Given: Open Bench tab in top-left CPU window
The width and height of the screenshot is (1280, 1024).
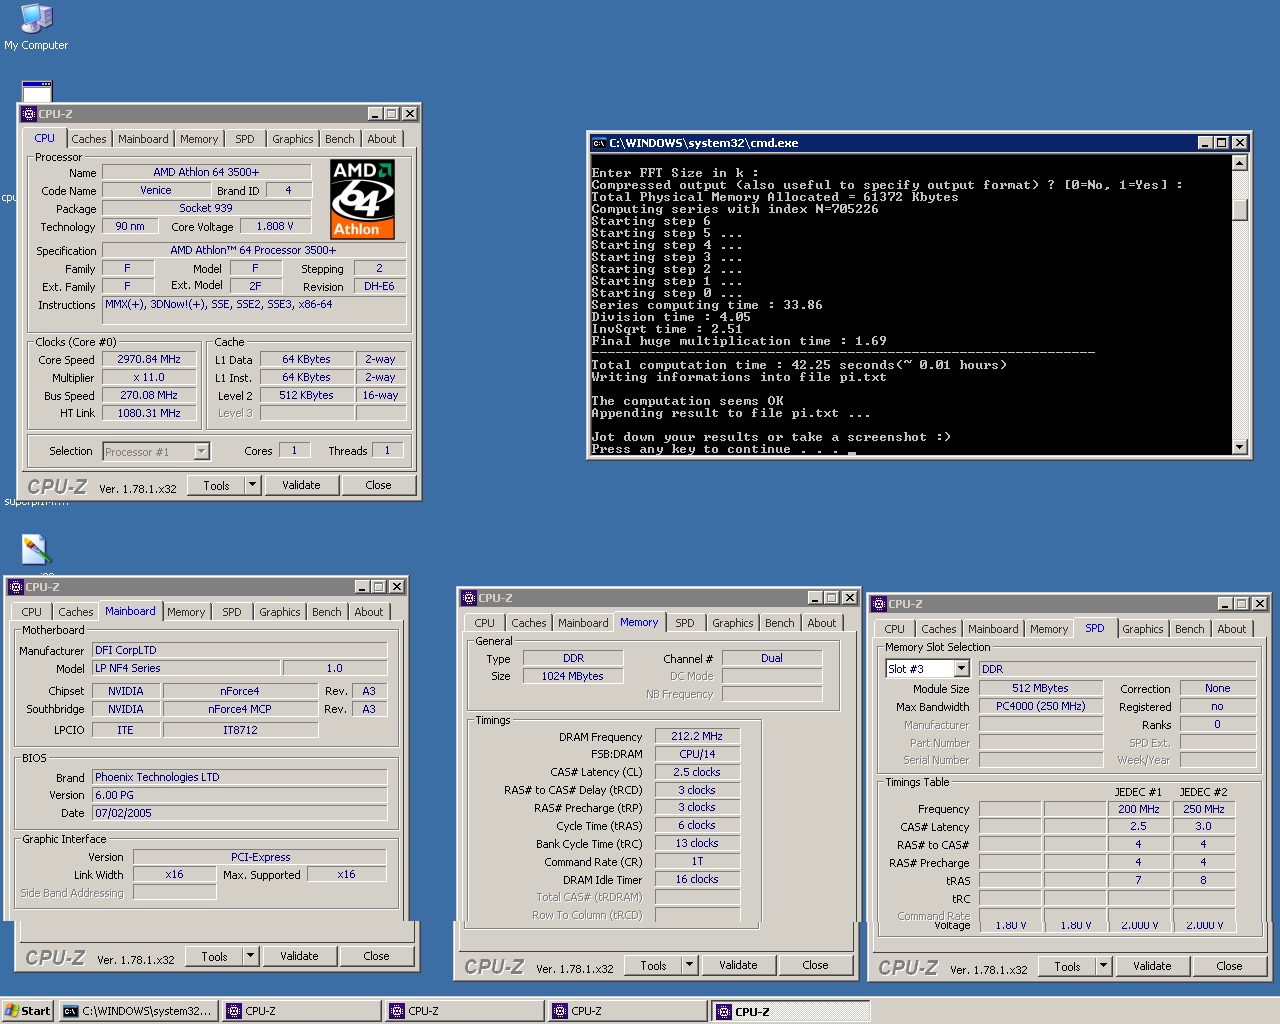Looking at the screenshot, I should pos(340,139).
